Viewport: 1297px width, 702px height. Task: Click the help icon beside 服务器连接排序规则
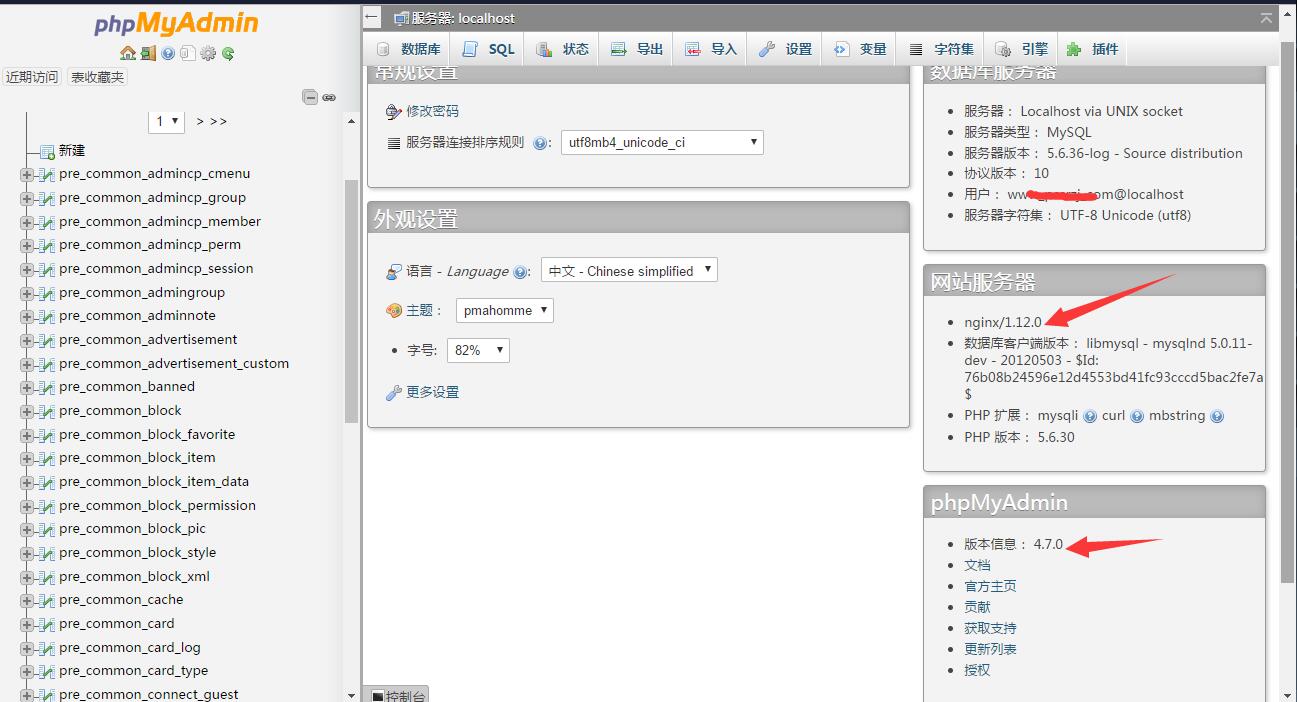(541, 143)
